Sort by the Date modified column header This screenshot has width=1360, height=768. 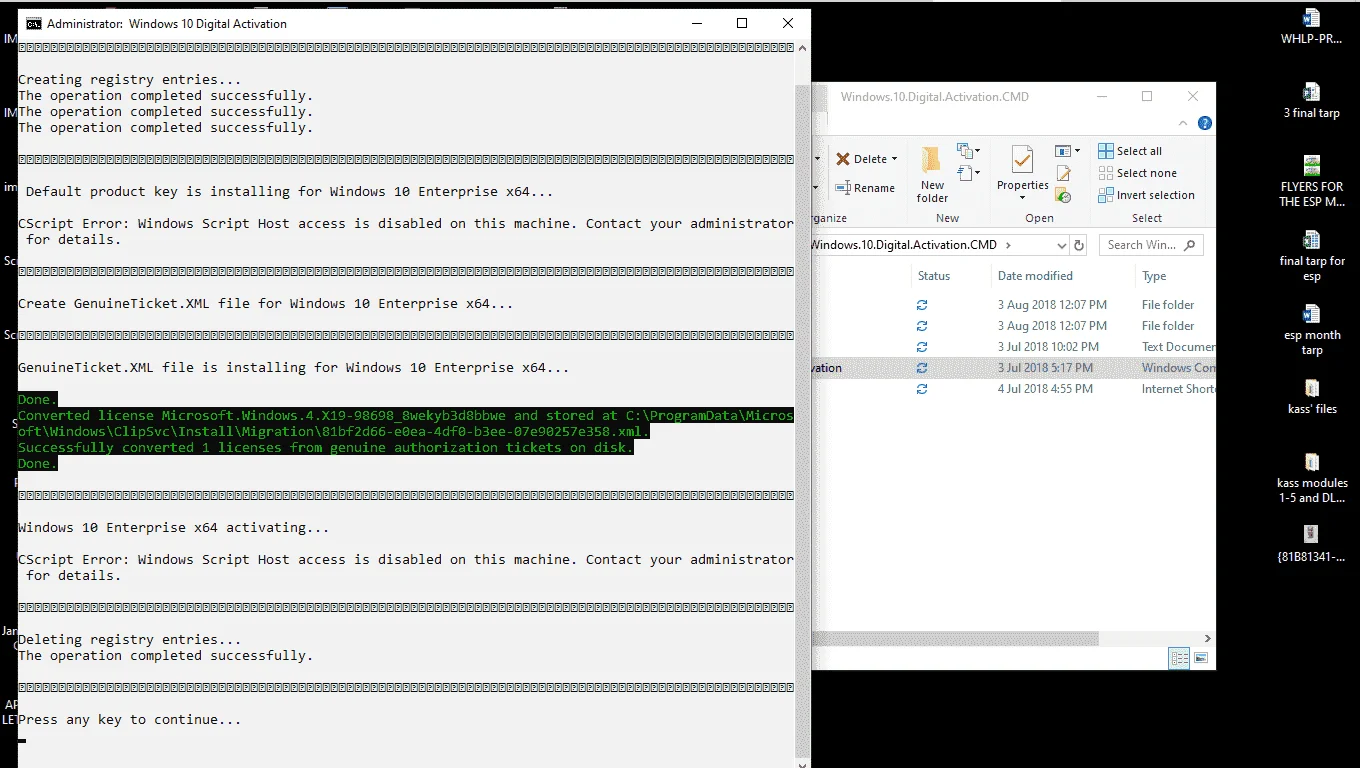(1035, 276)
